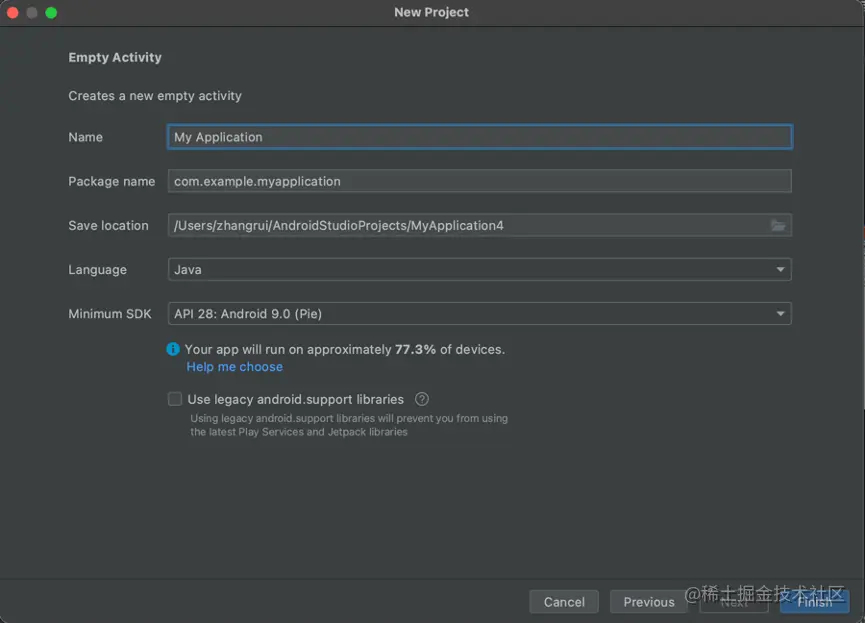
Task: Click the 'Minimum SDK' label
Action: pos(110,314)
